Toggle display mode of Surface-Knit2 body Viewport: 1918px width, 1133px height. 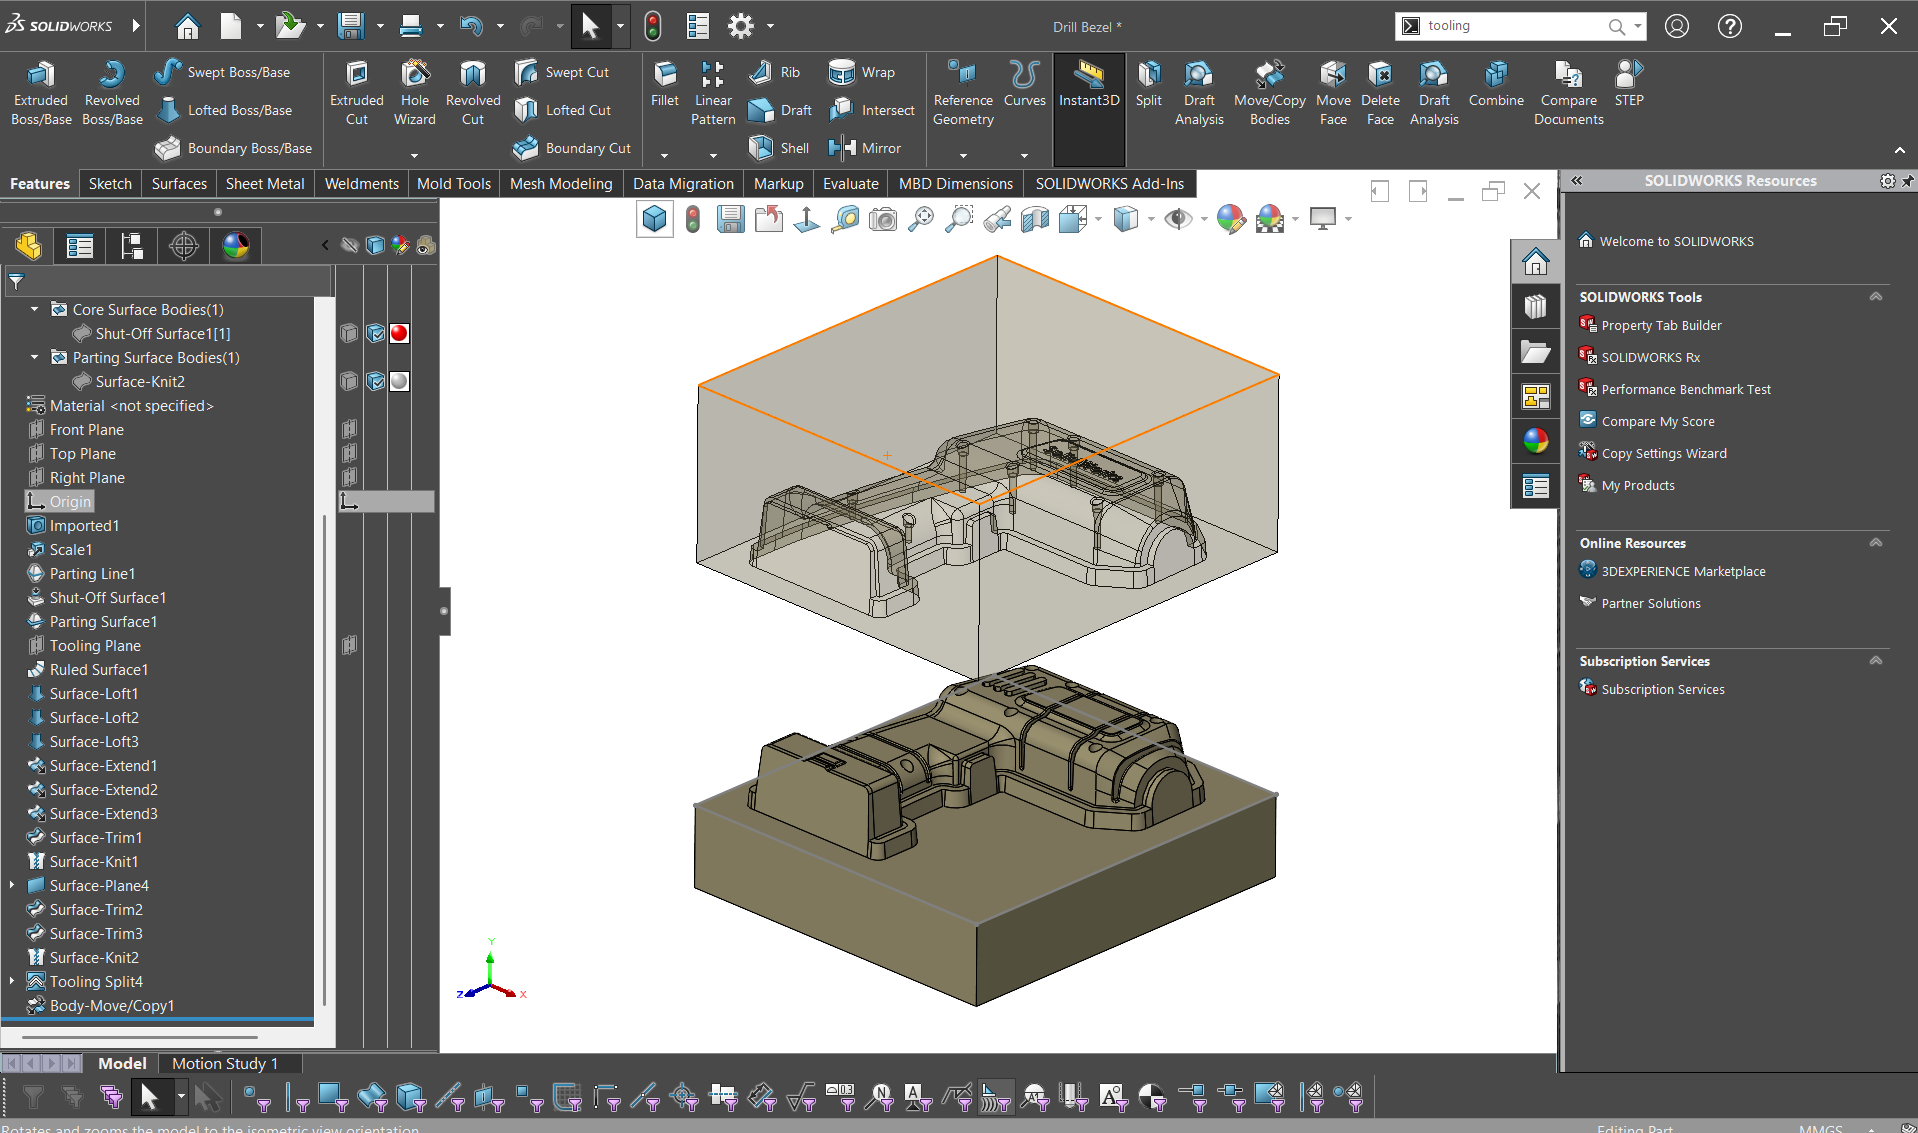[x=375, y=381]
